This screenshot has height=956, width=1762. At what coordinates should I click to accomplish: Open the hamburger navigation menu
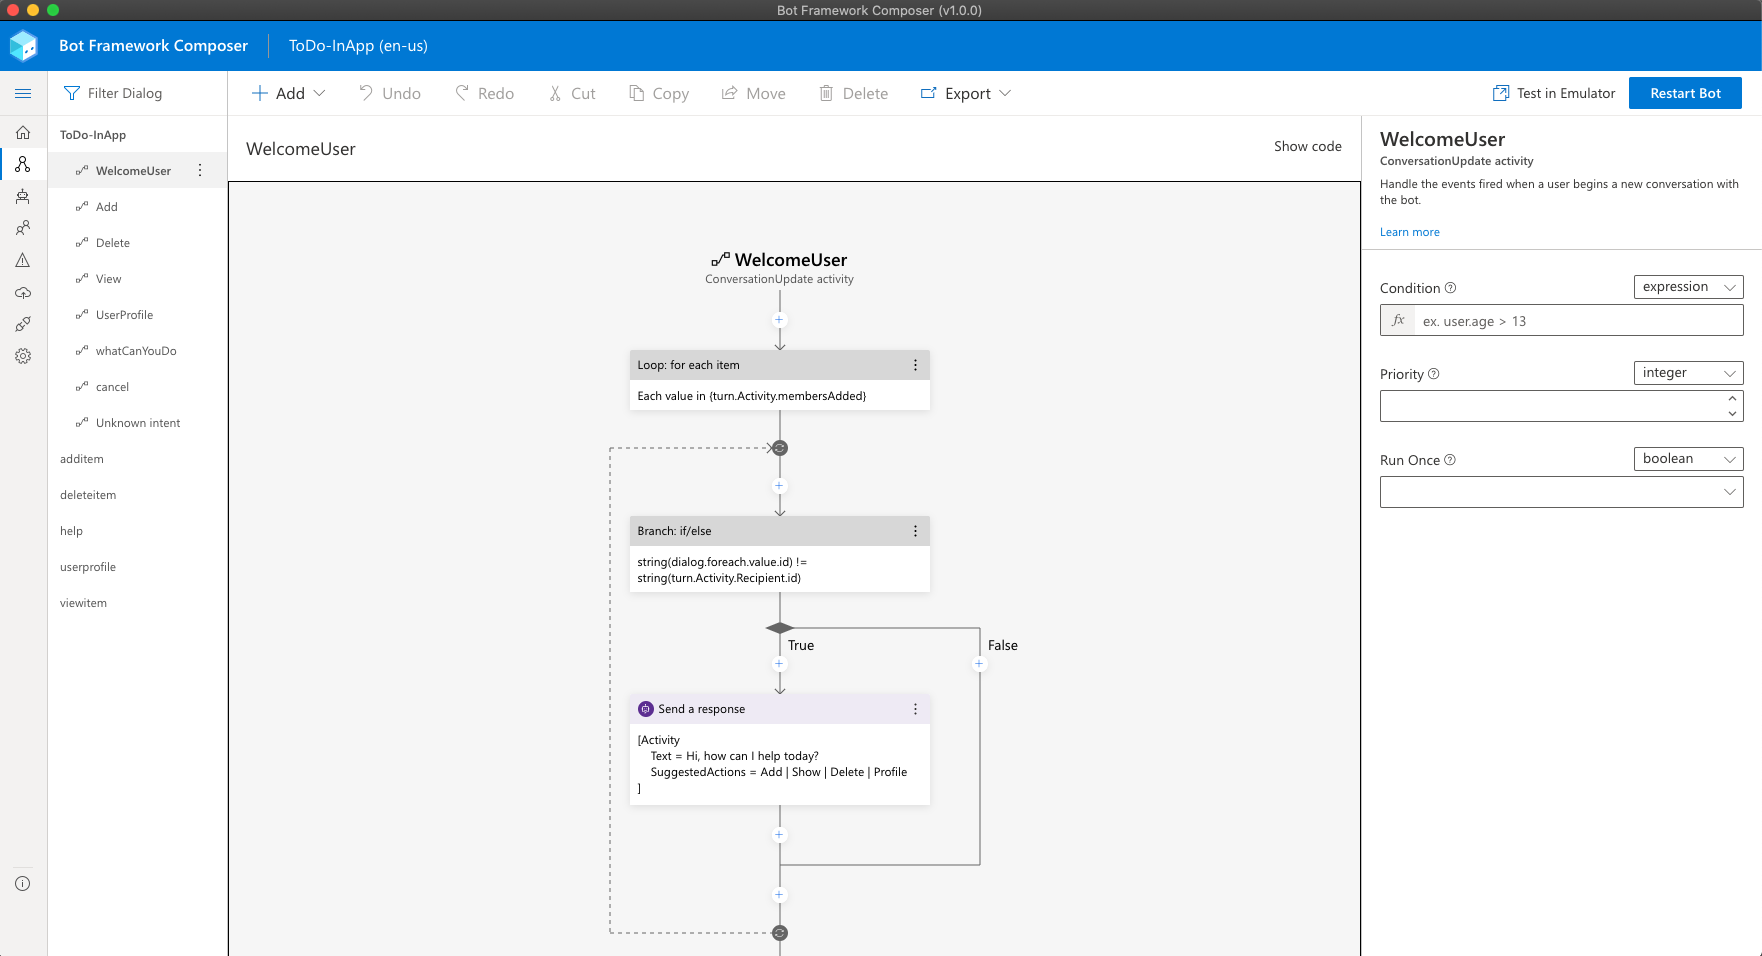click(23, 93)
